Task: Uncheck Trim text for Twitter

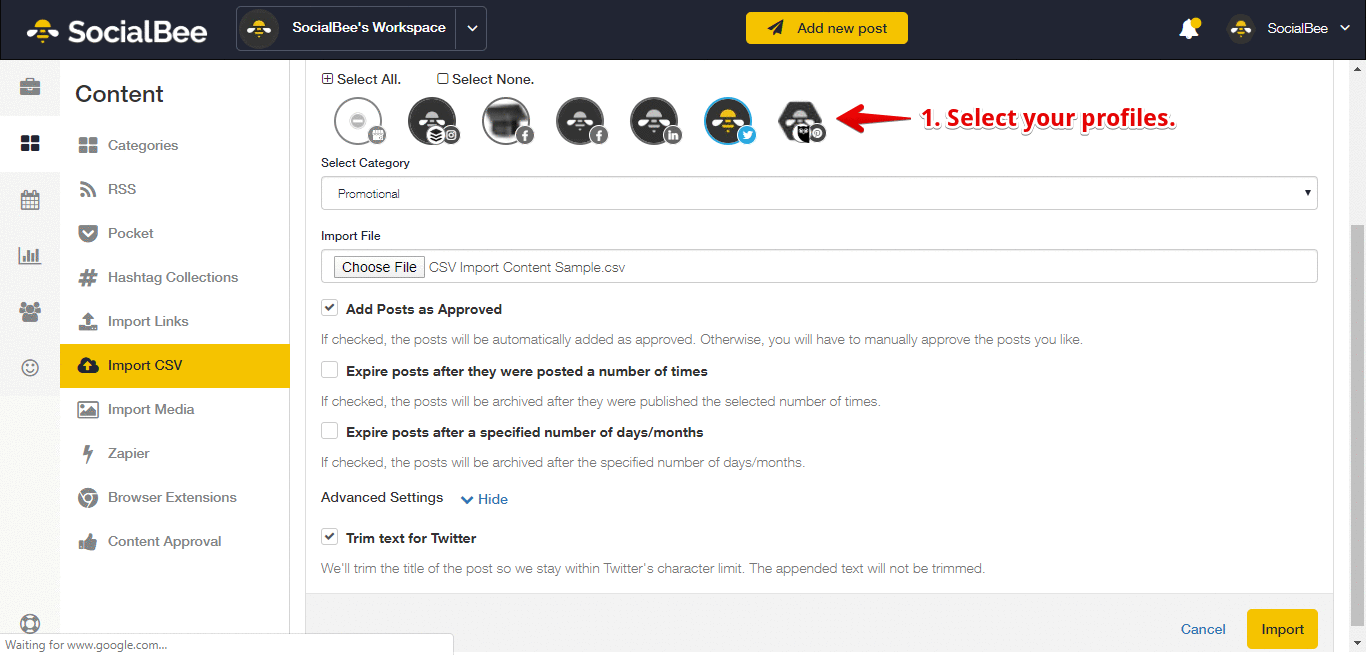Action: [330, 537]
